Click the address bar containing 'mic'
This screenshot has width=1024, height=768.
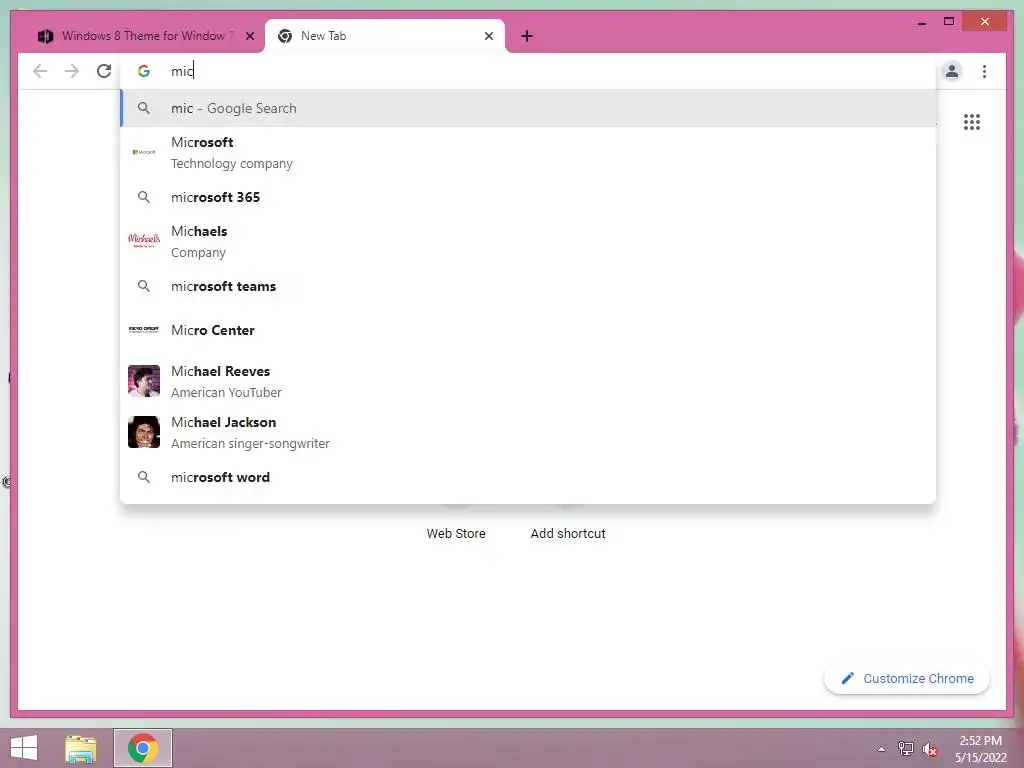pos(528,71)
